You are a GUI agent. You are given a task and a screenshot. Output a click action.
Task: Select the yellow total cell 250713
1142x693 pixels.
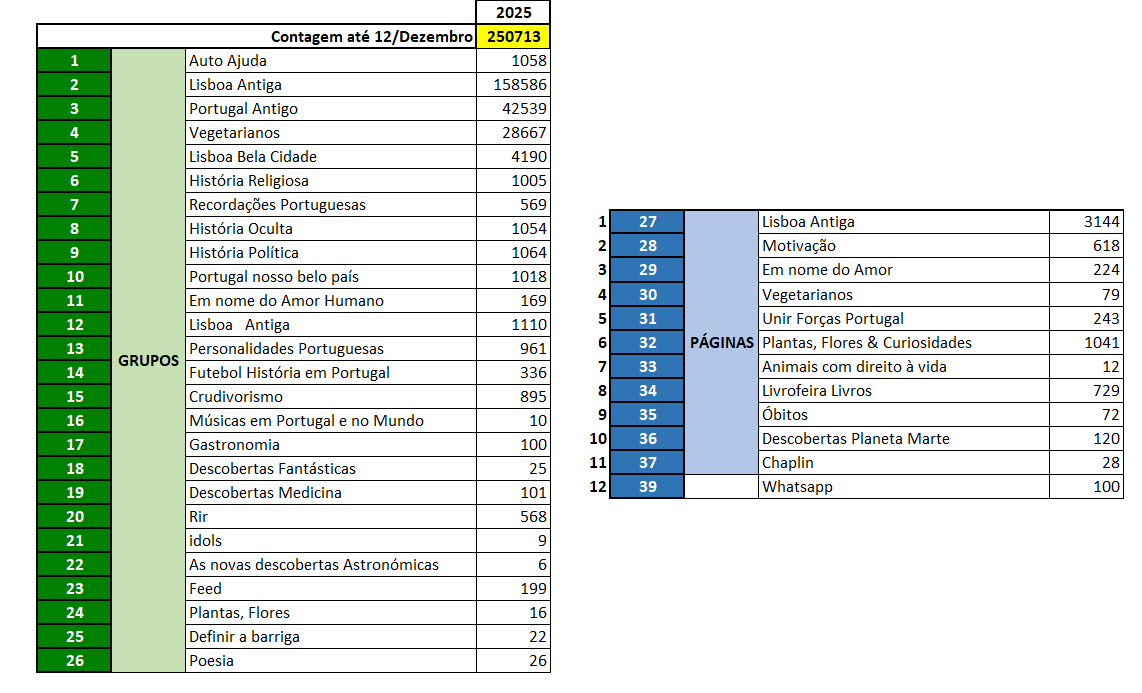pos(513,37)
